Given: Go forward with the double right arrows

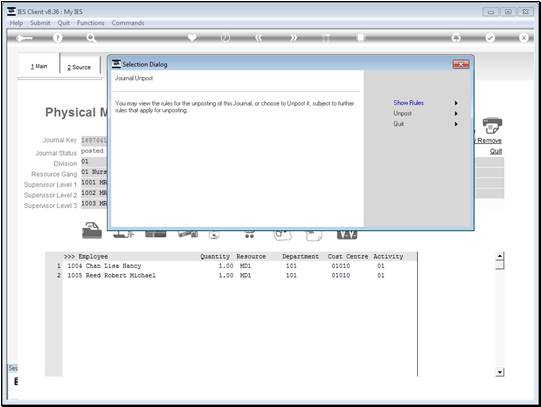Looking at the screenshot, I should point(293,38).
